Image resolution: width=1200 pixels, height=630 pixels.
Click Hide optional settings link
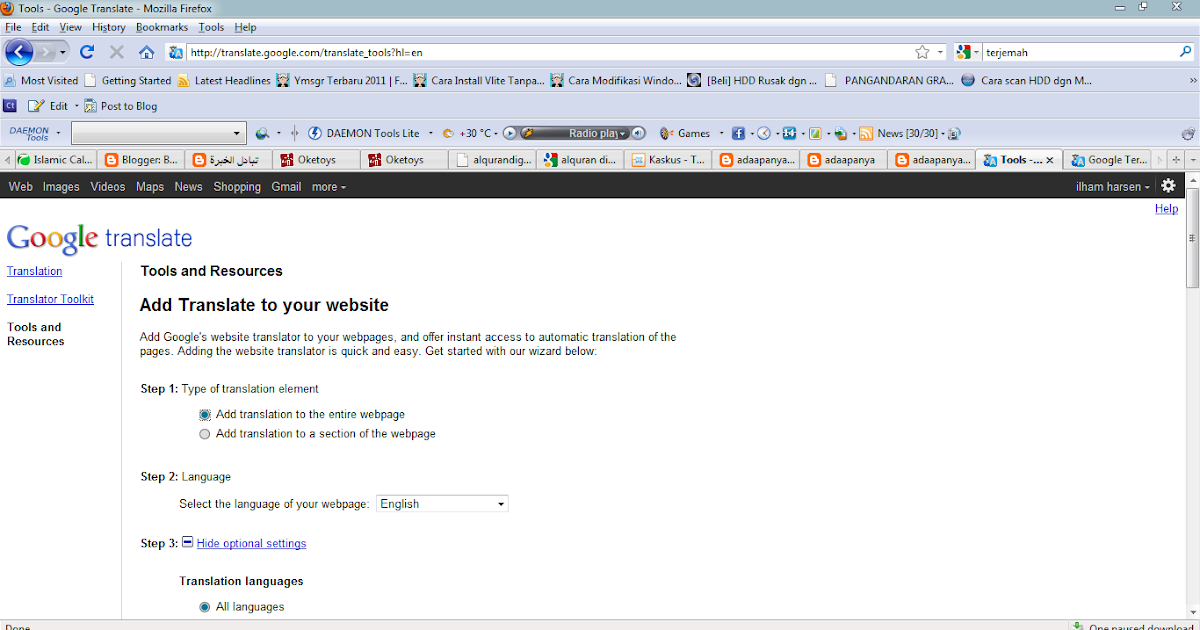point(251,543)
